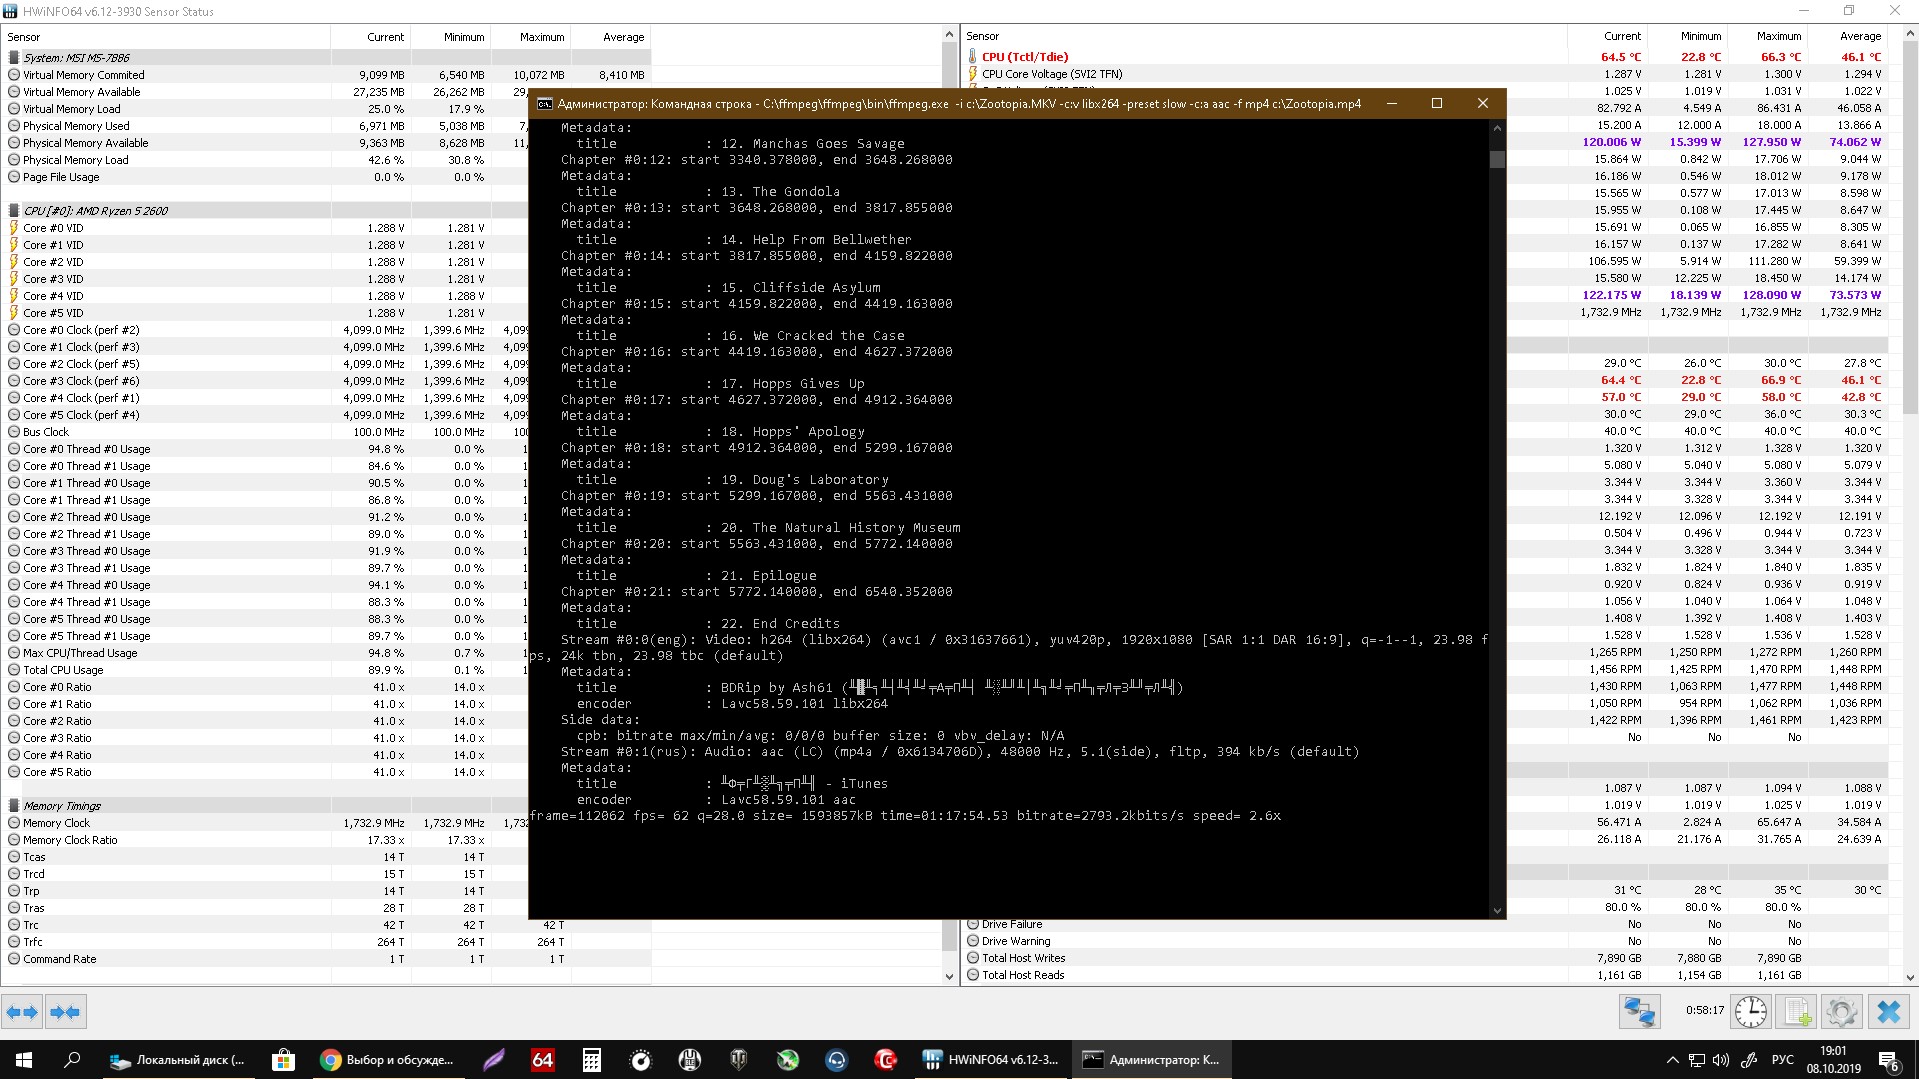
Task: Select the Total Host Reads row
Action: pyautogui.click(x=1425, y=975)
